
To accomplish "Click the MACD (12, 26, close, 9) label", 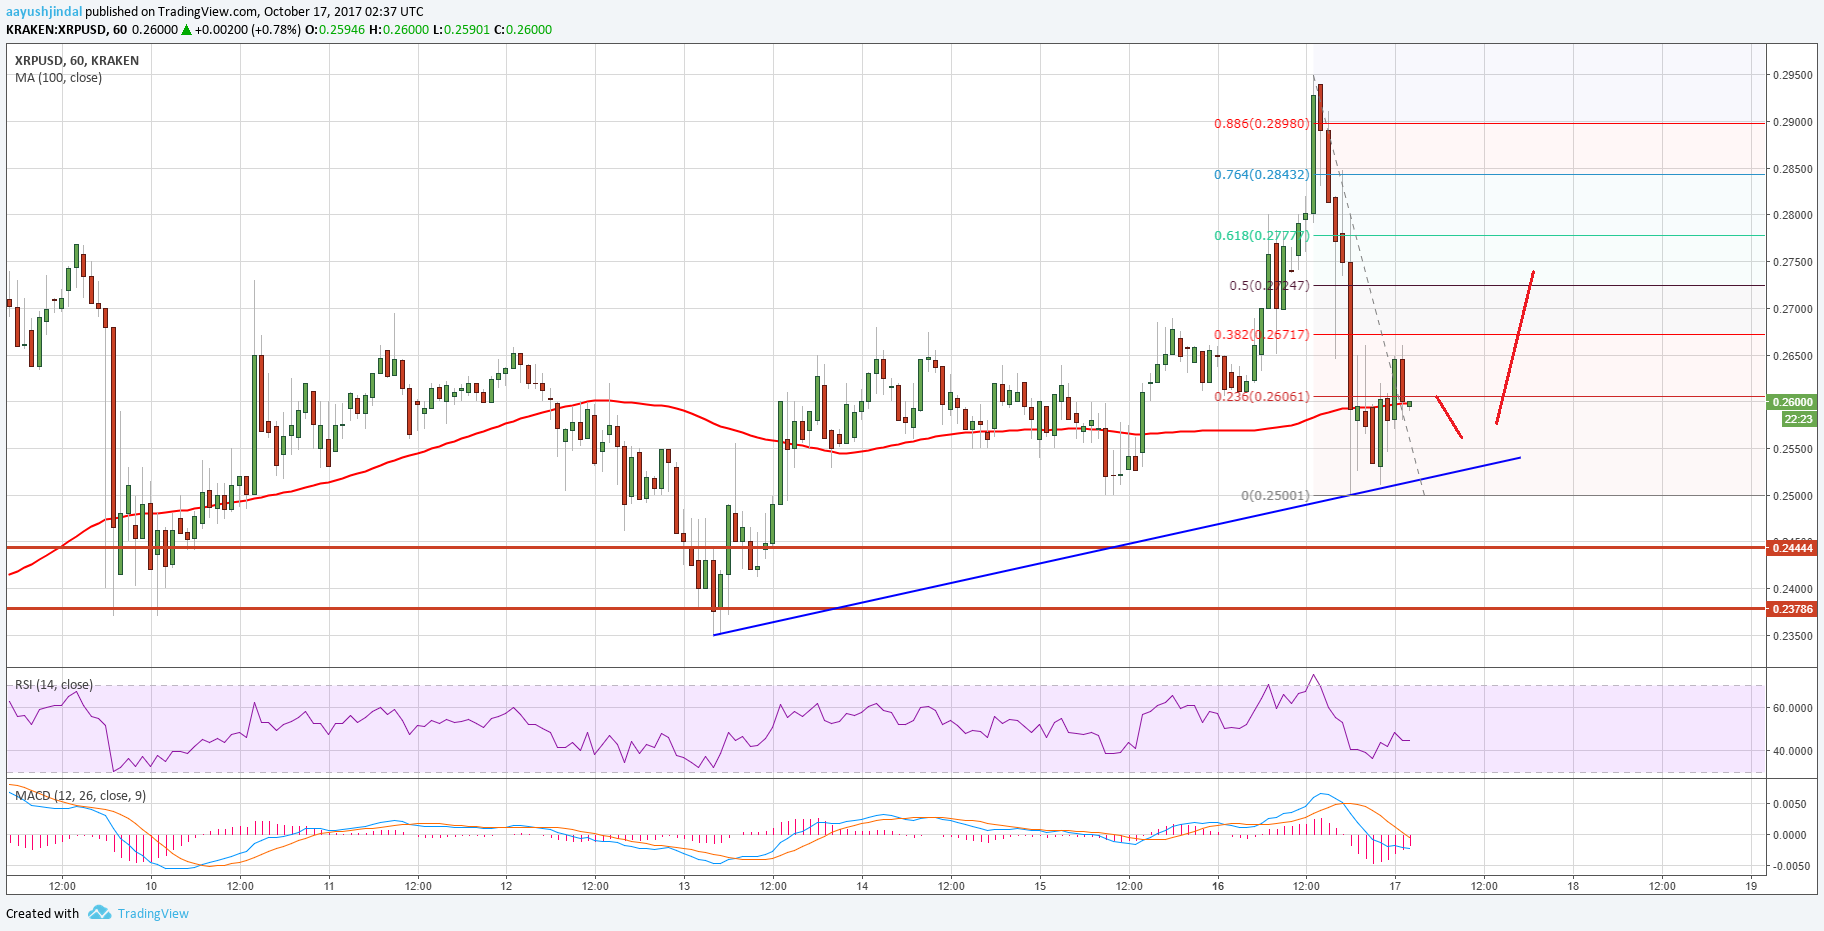I will tap(80, 796).
